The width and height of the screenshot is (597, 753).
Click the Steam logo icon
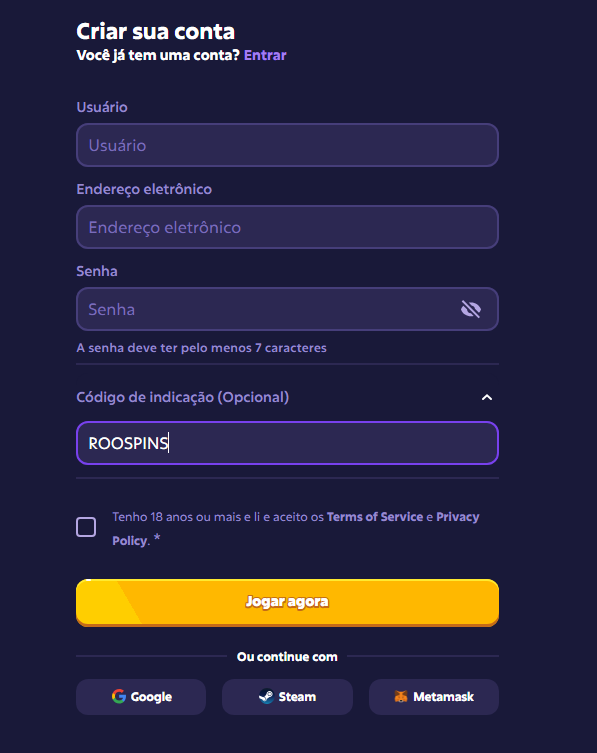click(266, 696)
